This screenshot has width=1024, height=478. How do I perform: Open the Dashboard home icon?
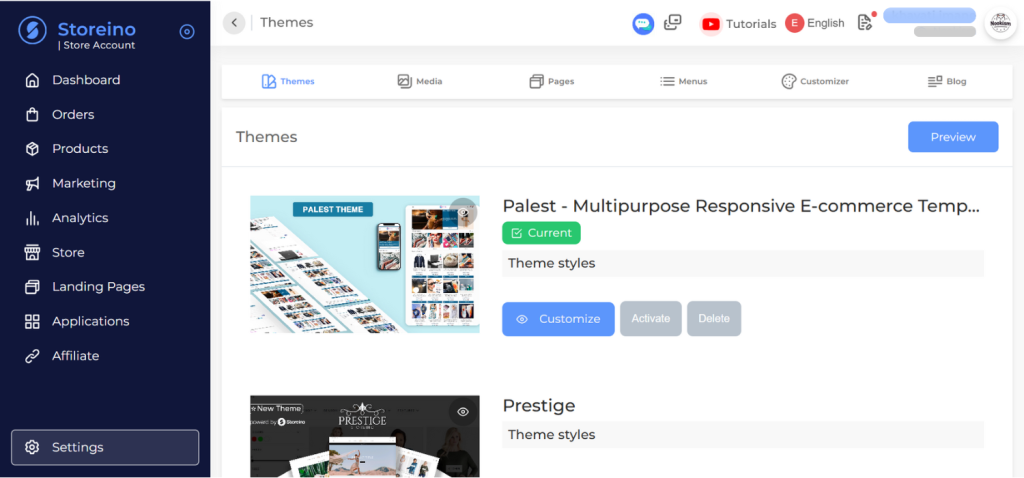[32, 80]
